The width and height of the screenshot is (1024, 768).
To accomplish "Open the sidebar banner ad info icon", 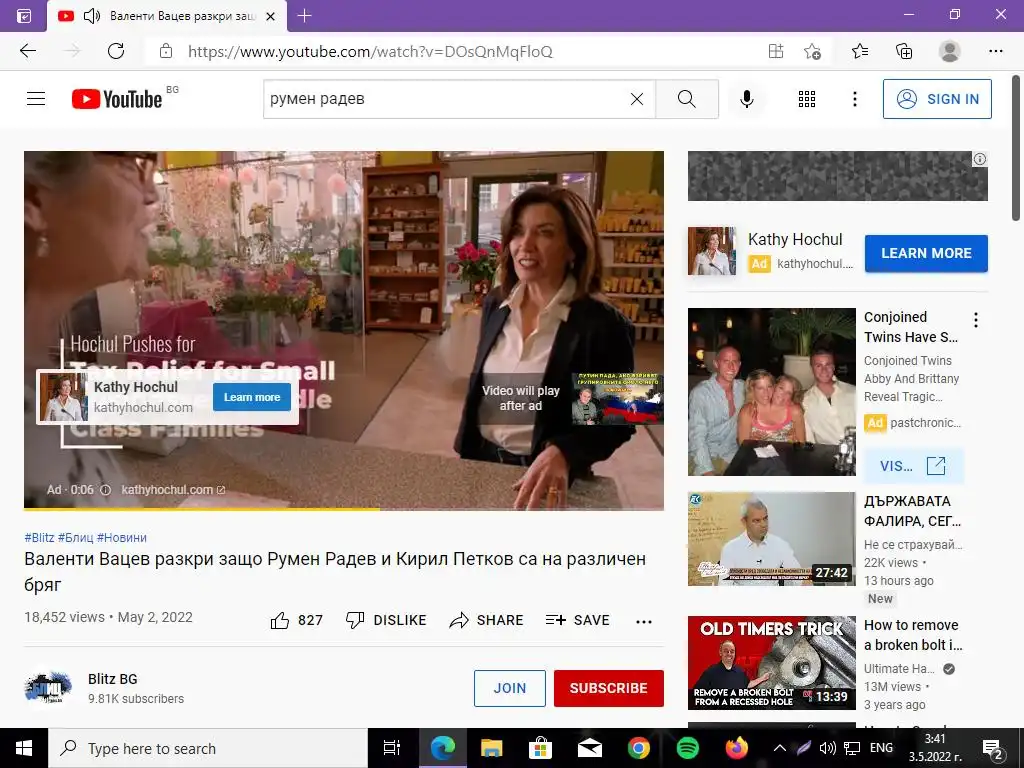I will click(x=980, y=159).
